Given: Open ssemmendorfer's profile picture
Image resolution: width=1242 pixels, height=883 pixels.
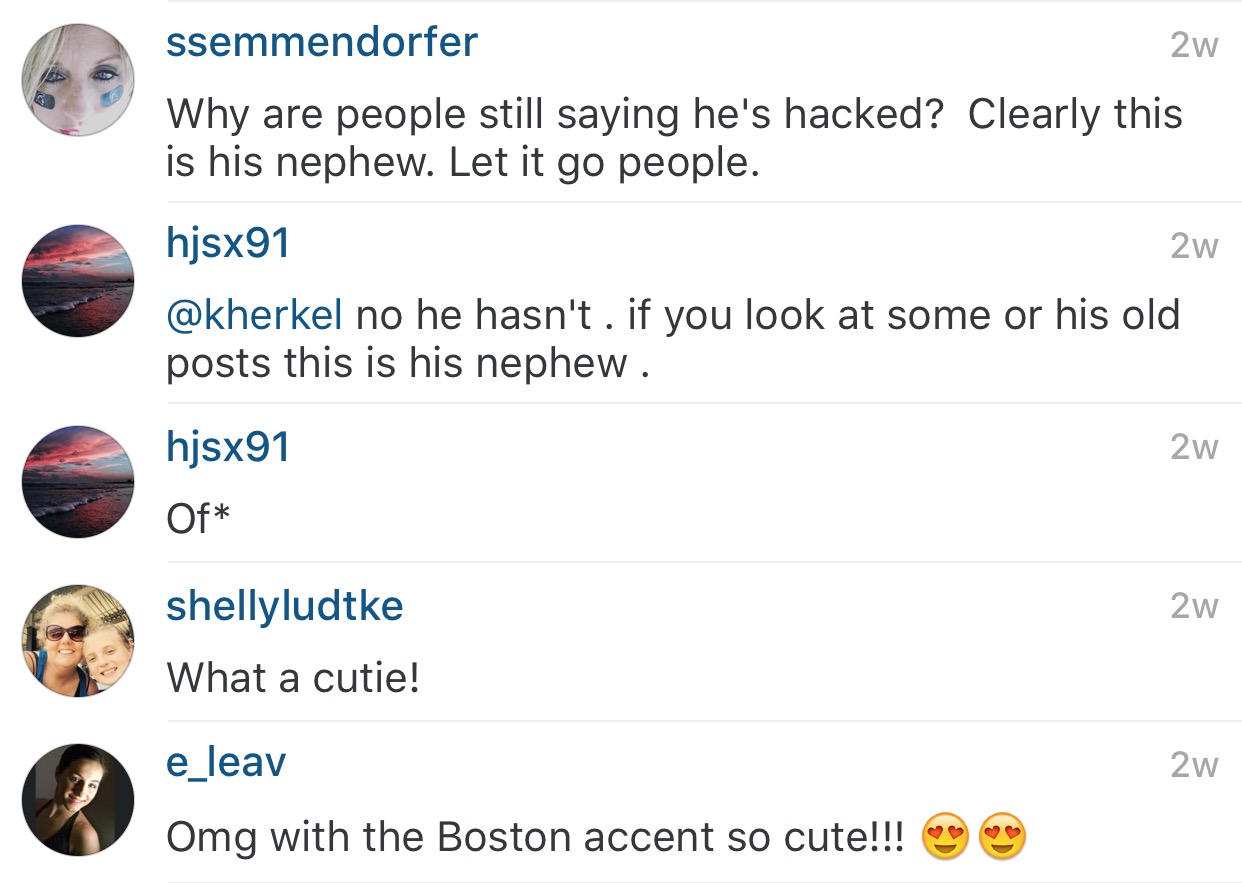Looking at the screenshot, I should [x=78, y=80].
